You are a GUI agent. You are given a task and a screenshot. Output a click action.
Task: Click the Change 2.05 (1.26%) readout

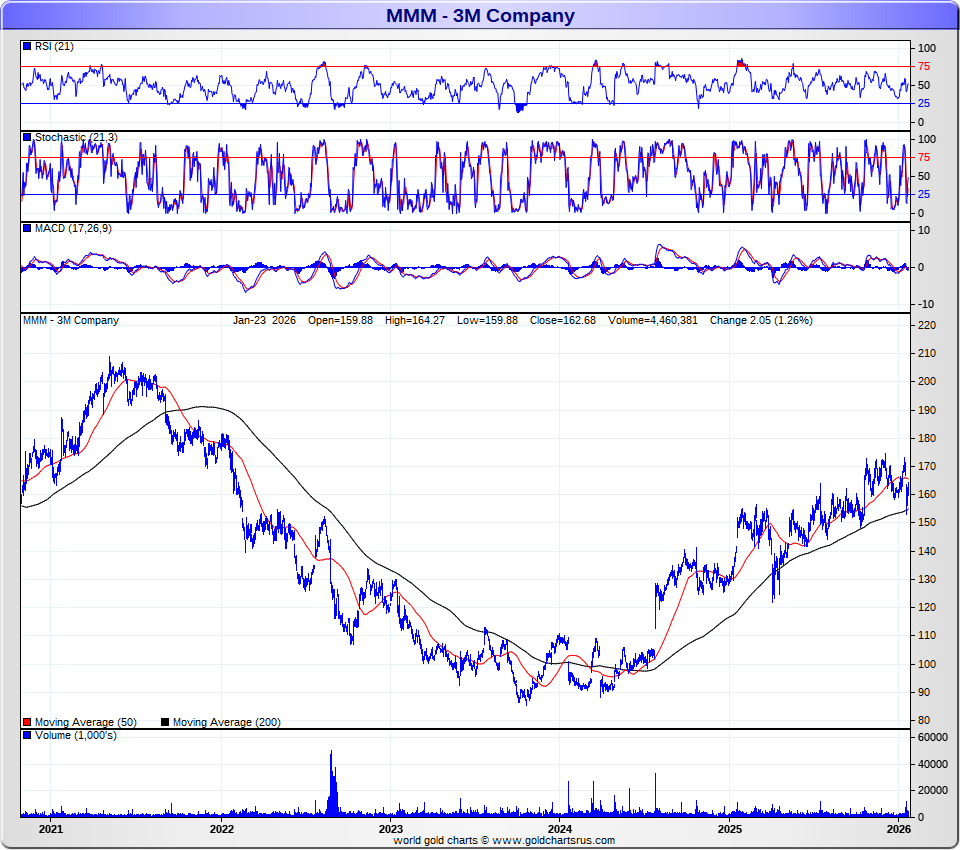760,321
